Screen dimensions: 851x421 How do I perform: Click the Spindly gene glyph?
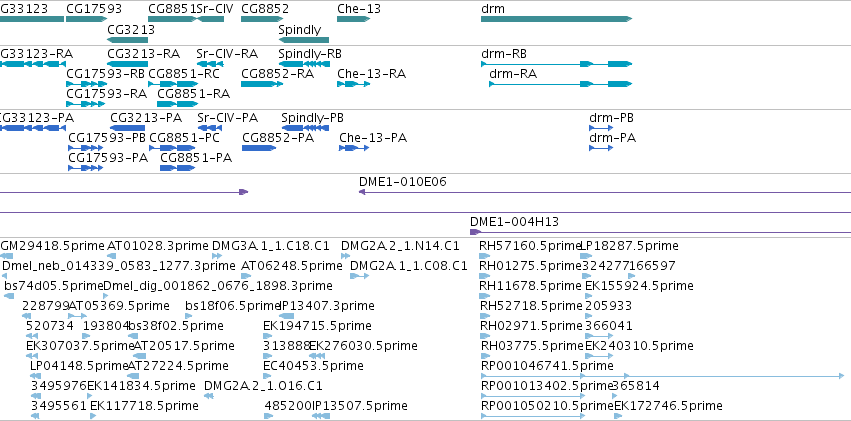(303, 40)
